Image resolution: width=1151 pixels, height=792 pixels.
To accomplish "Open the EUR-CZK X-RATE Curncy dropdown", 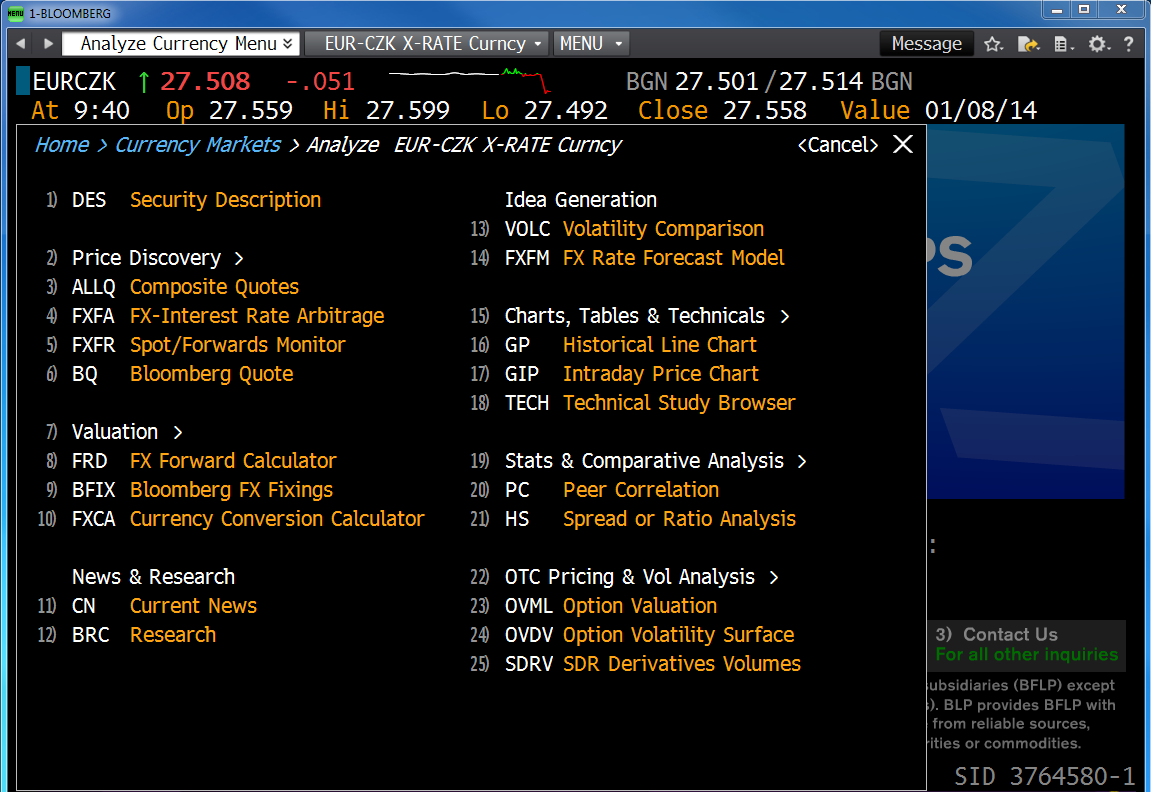I will click(x=427, y=44).
